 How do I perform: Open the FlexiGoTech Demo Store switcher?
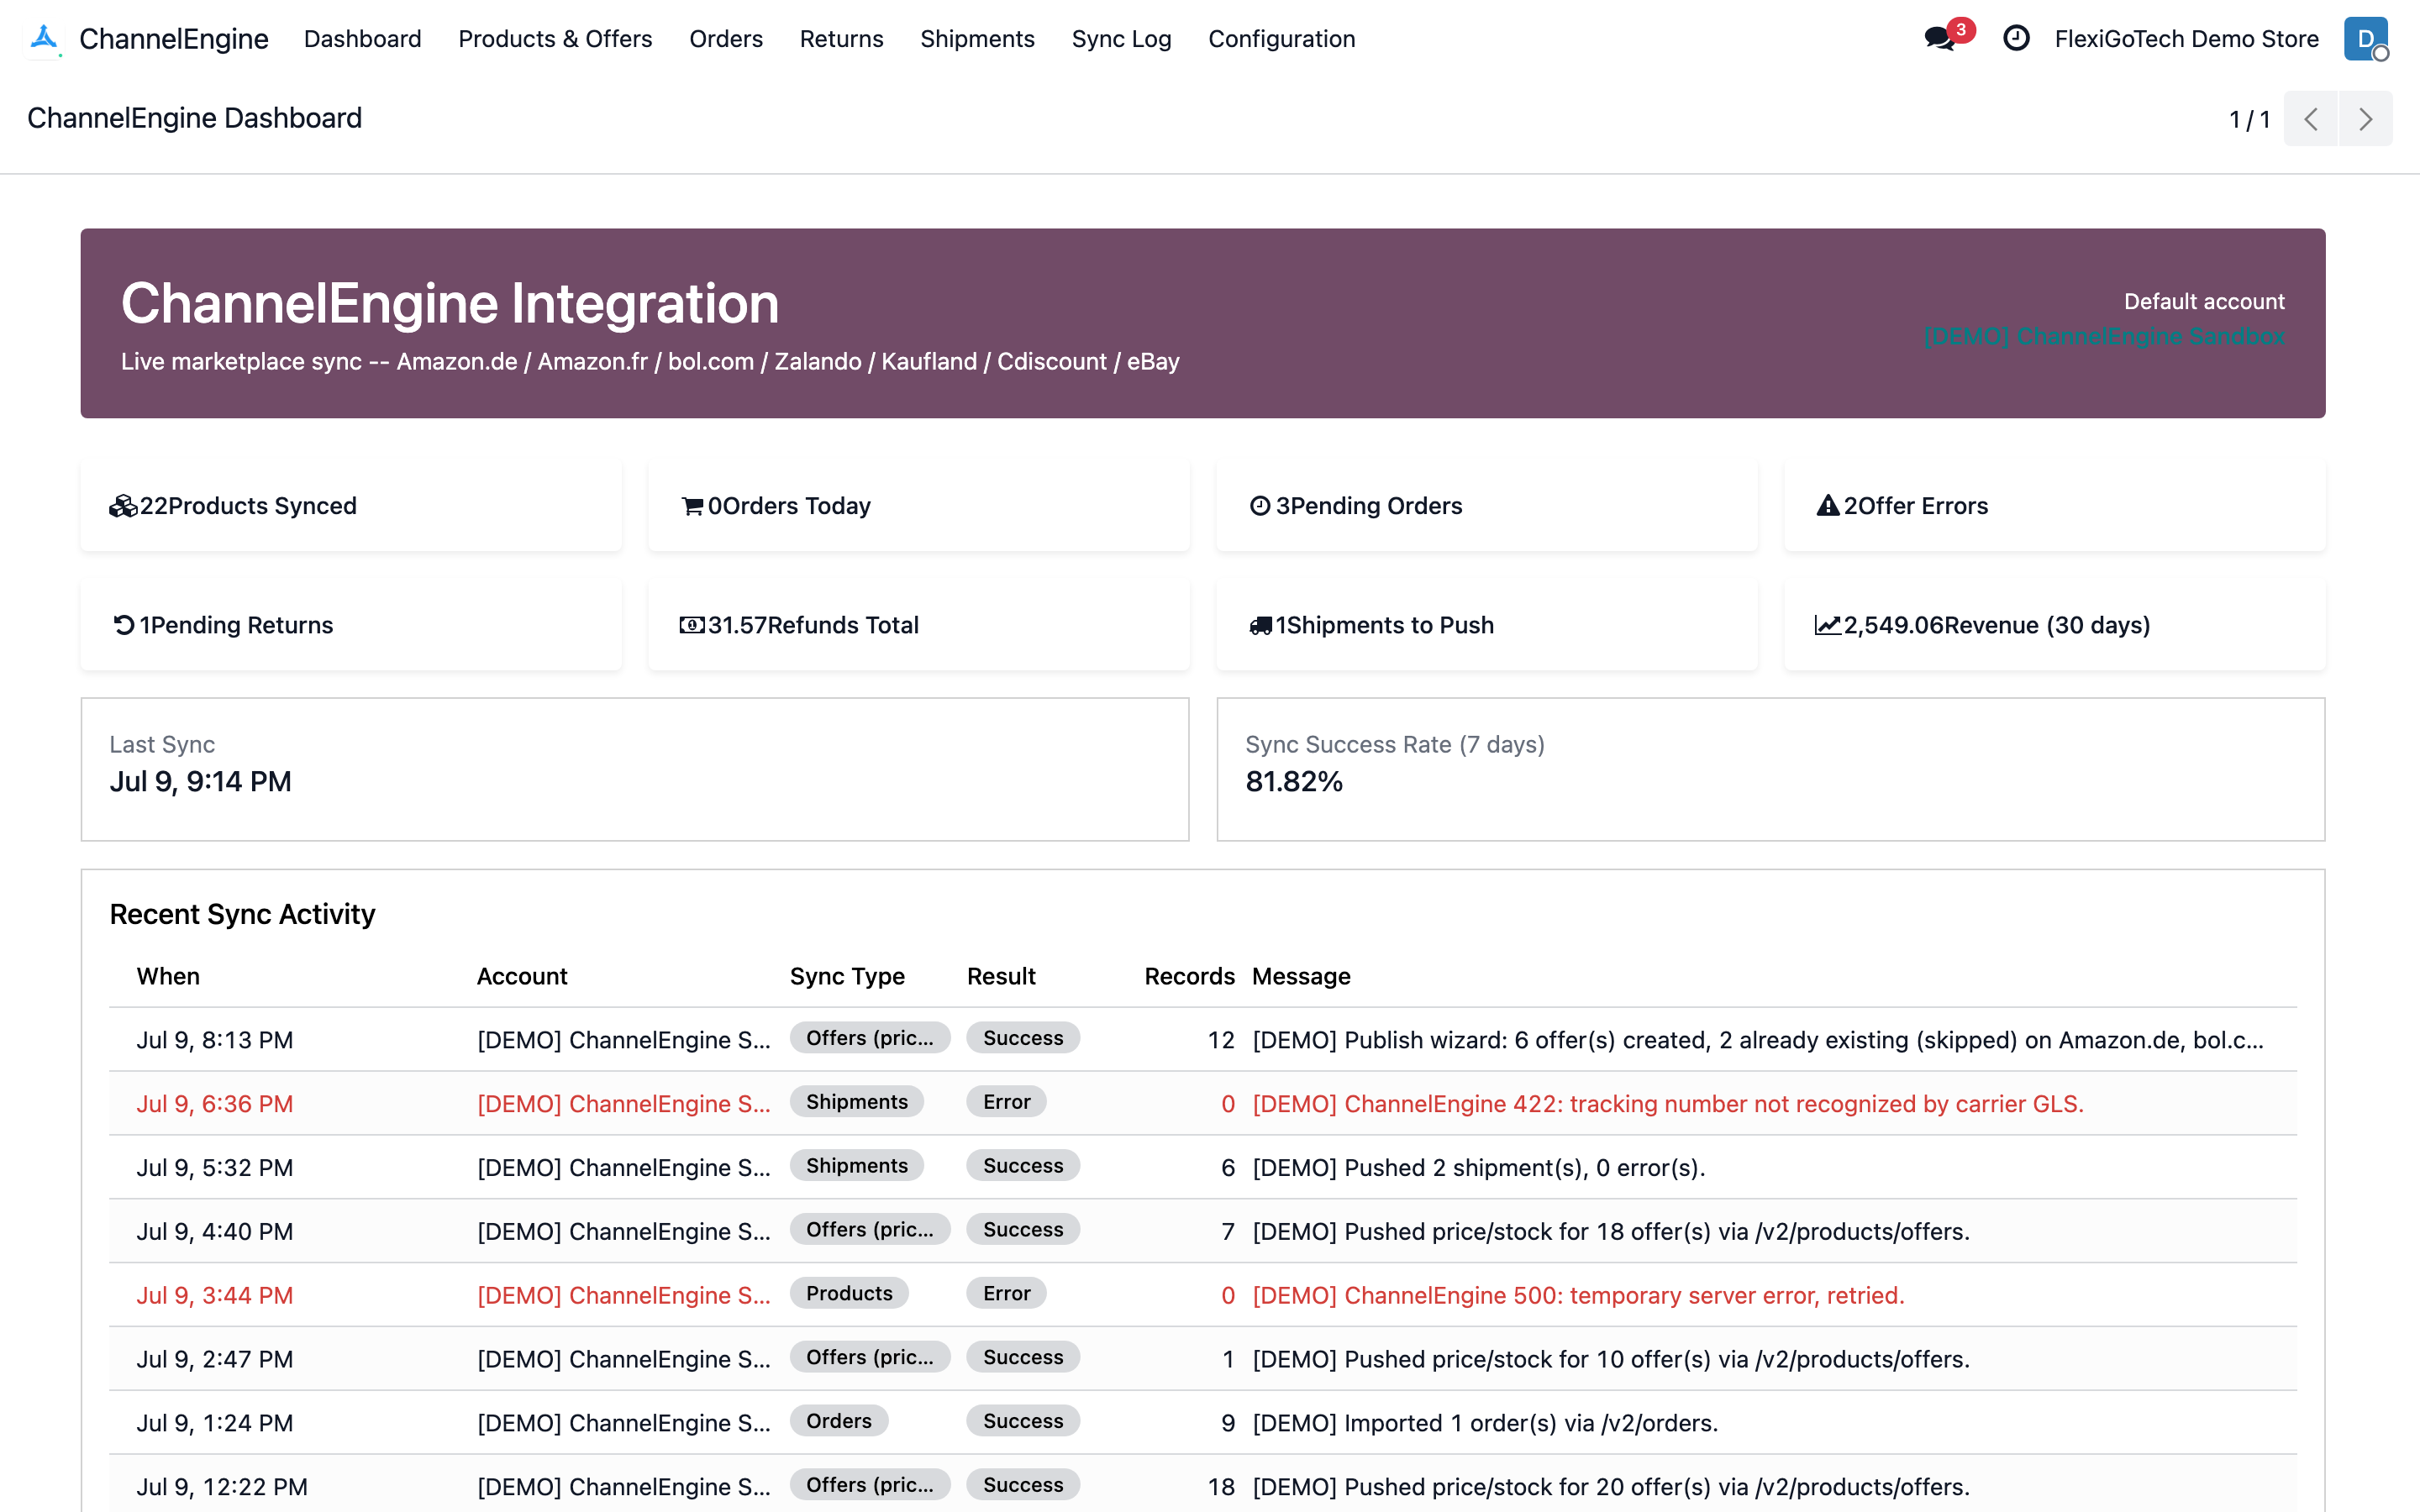[2186, 39]
